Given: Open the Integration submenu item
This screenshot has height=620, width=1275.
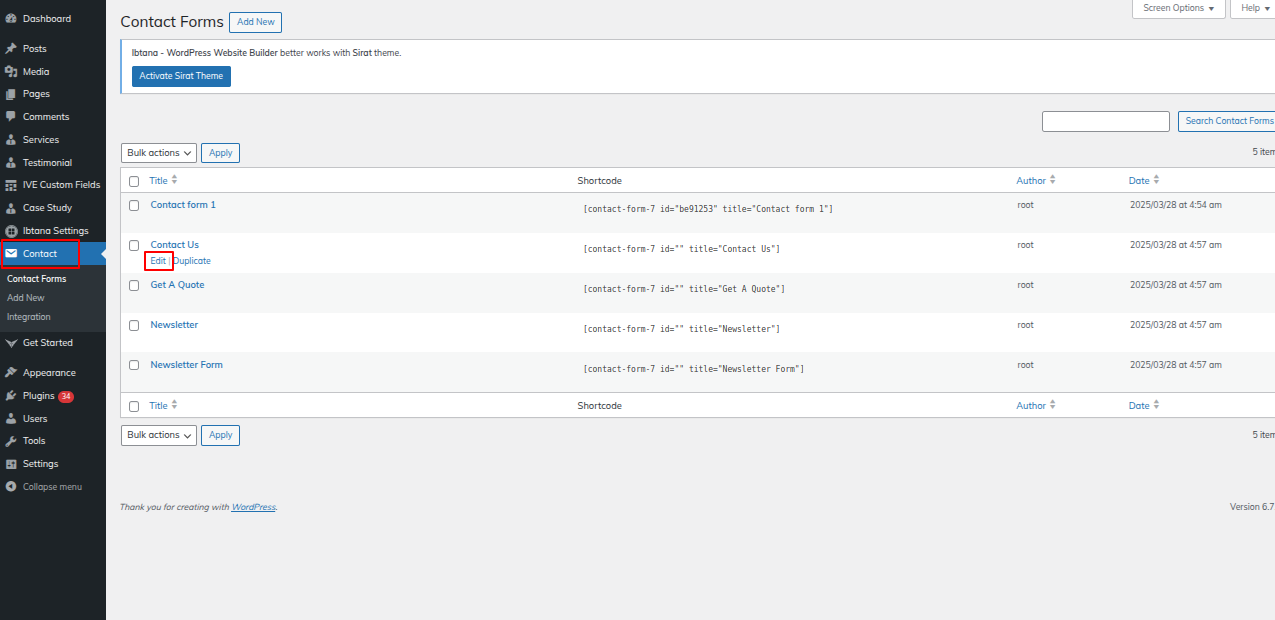Looking at the screenshot, I should click(29, 317).
